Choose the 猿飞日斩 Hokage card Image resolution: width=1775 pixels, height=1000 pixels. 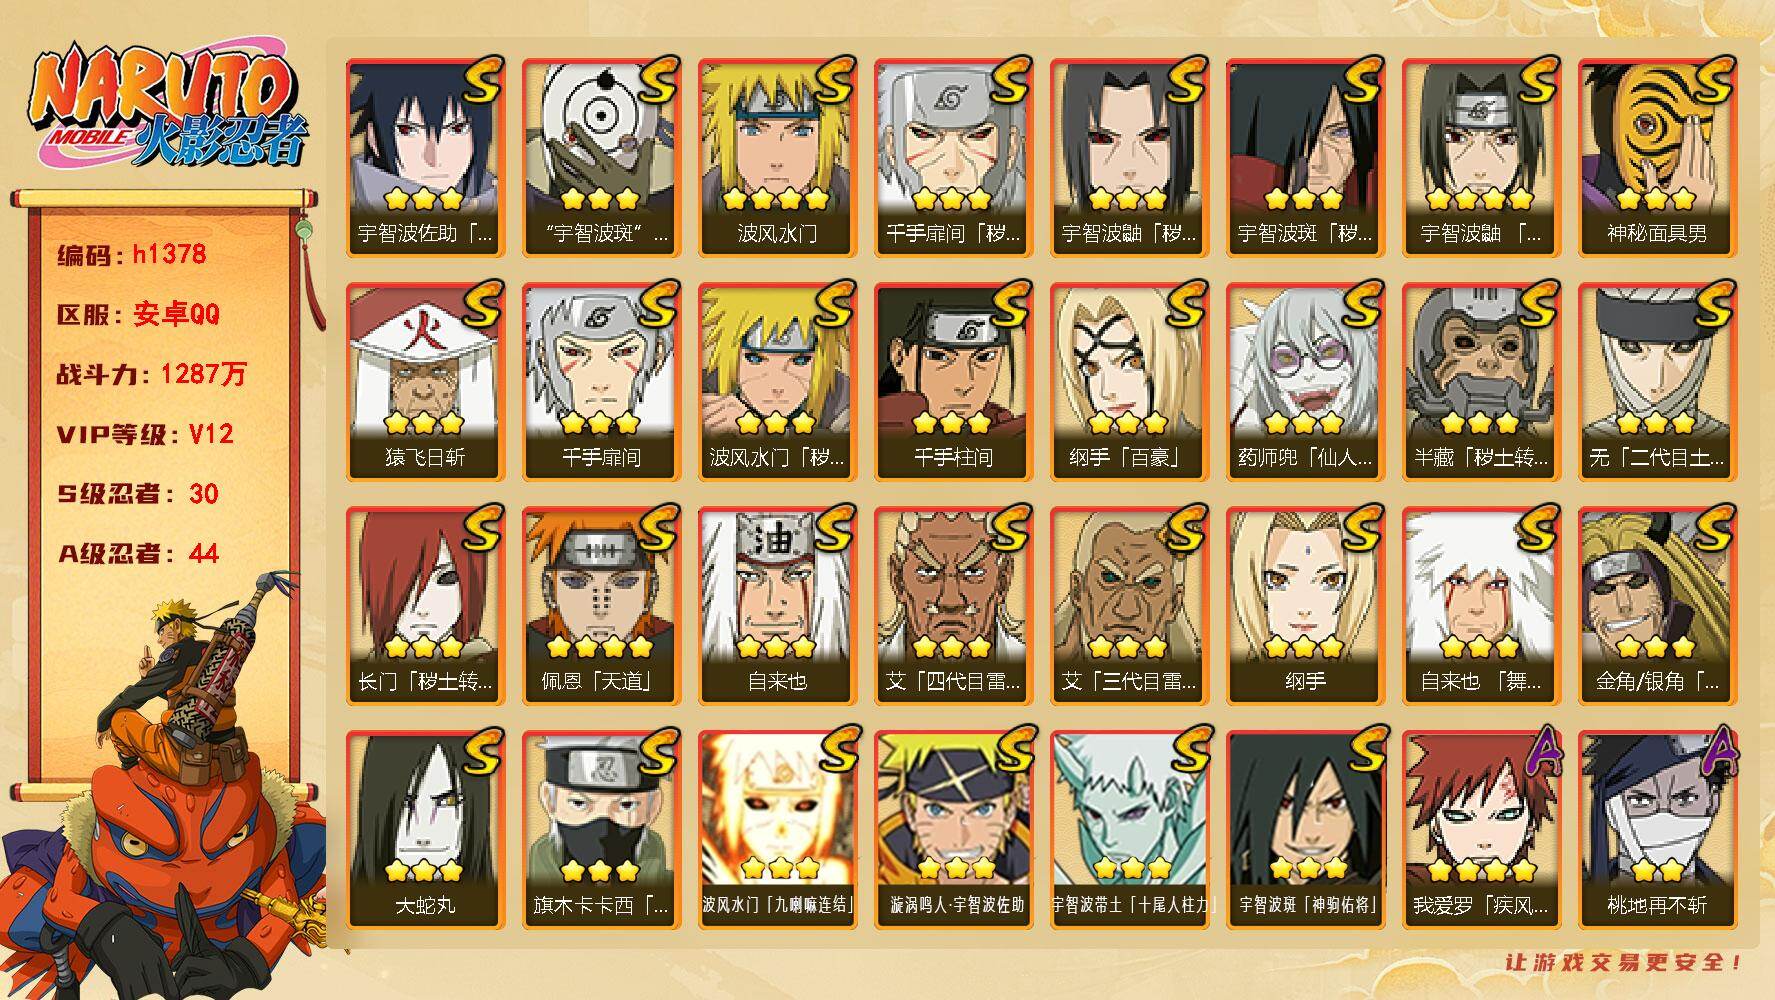pyautogui.click(x=425, y=382)
